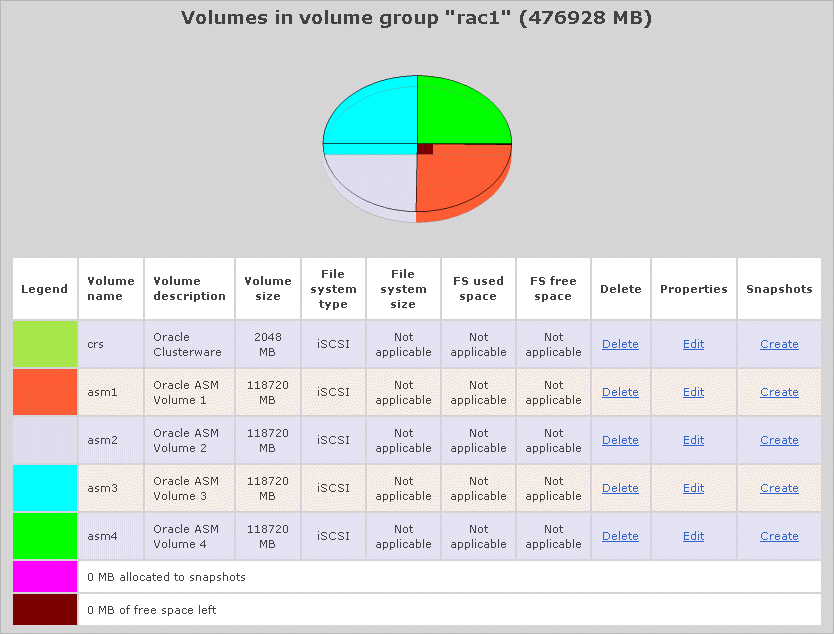Click the dark red free space swatch

pos(45,610)
